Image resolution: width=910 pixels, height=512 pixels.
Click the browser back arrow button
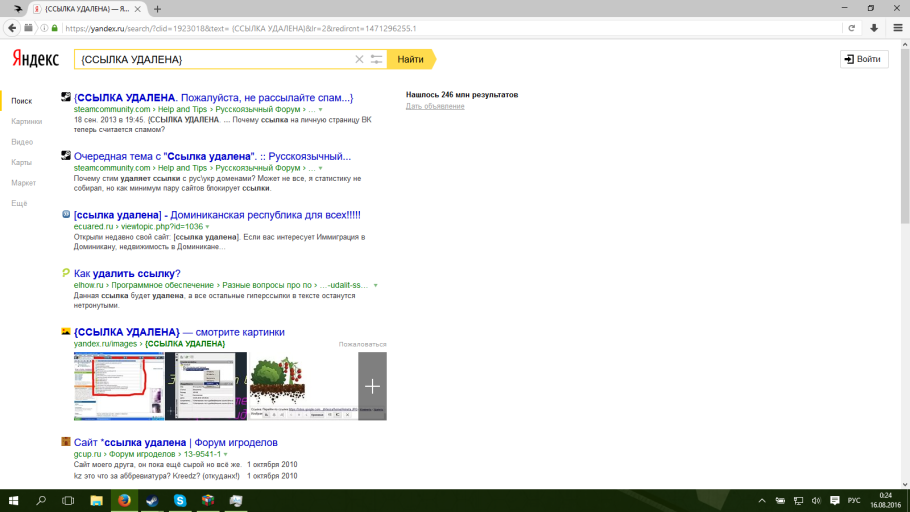(x=11, y=28)
